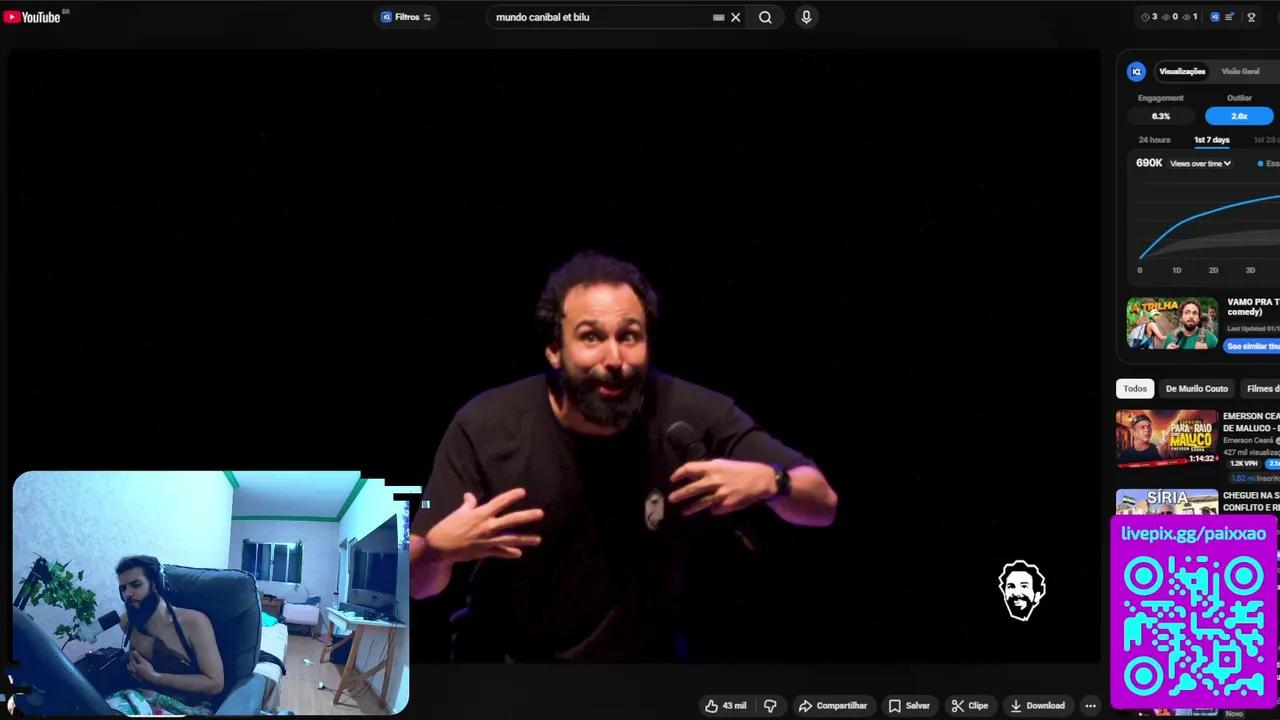Click the thumbs-down dislike icon
This screenshot has height=720, width=1280.
pyautogui.click(x=769, y=705)
